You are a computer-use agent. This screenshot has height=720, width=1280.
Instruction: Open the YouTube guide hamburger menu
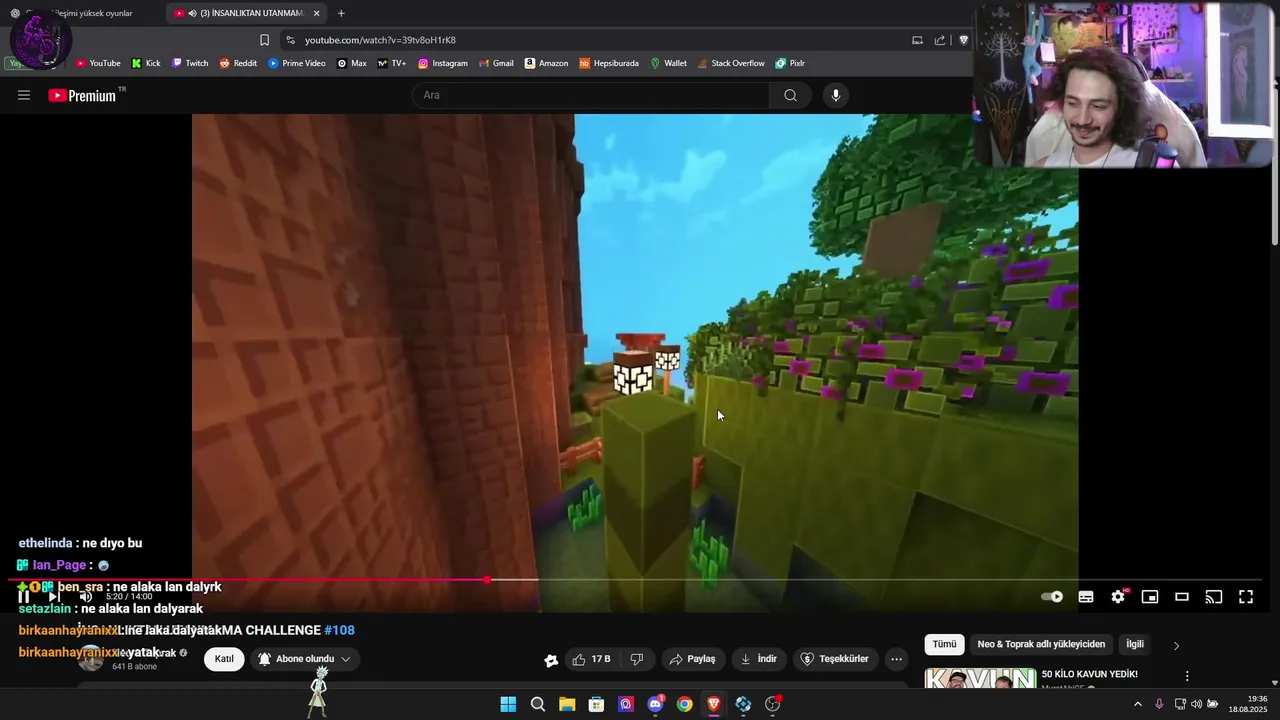pos(24,95)
